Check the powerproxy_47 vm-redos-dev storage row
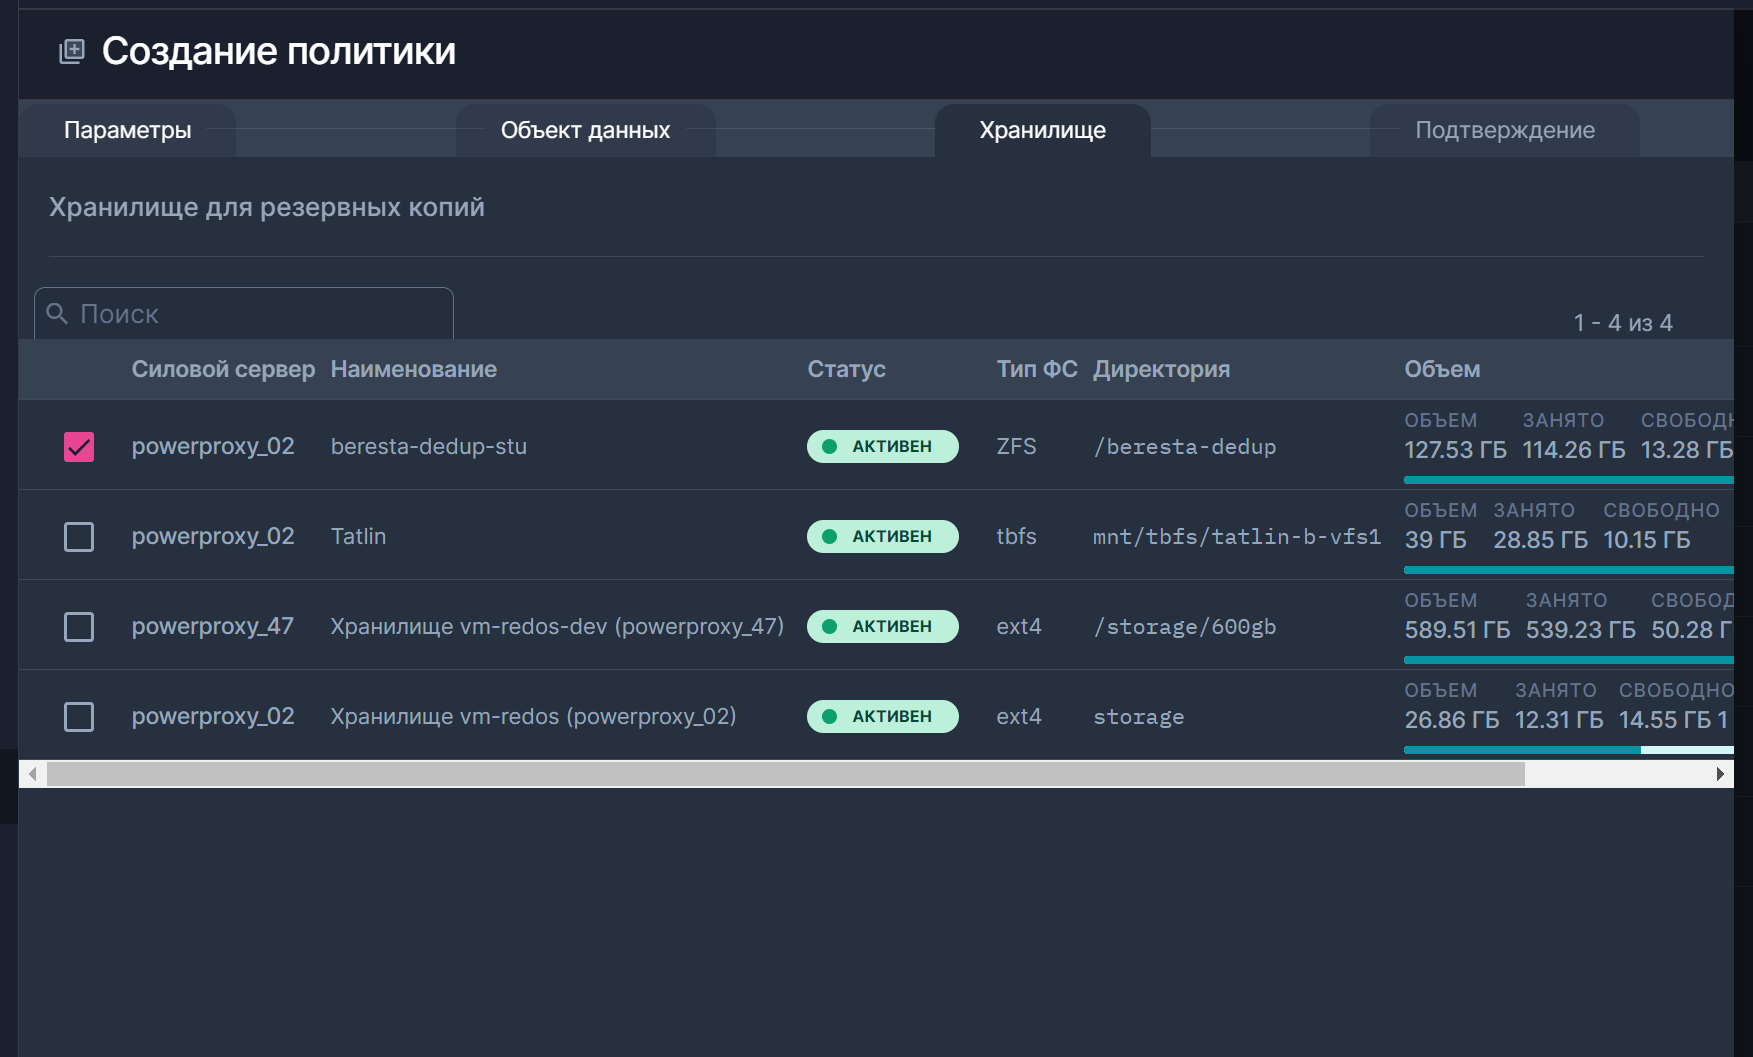 (79, 627)
